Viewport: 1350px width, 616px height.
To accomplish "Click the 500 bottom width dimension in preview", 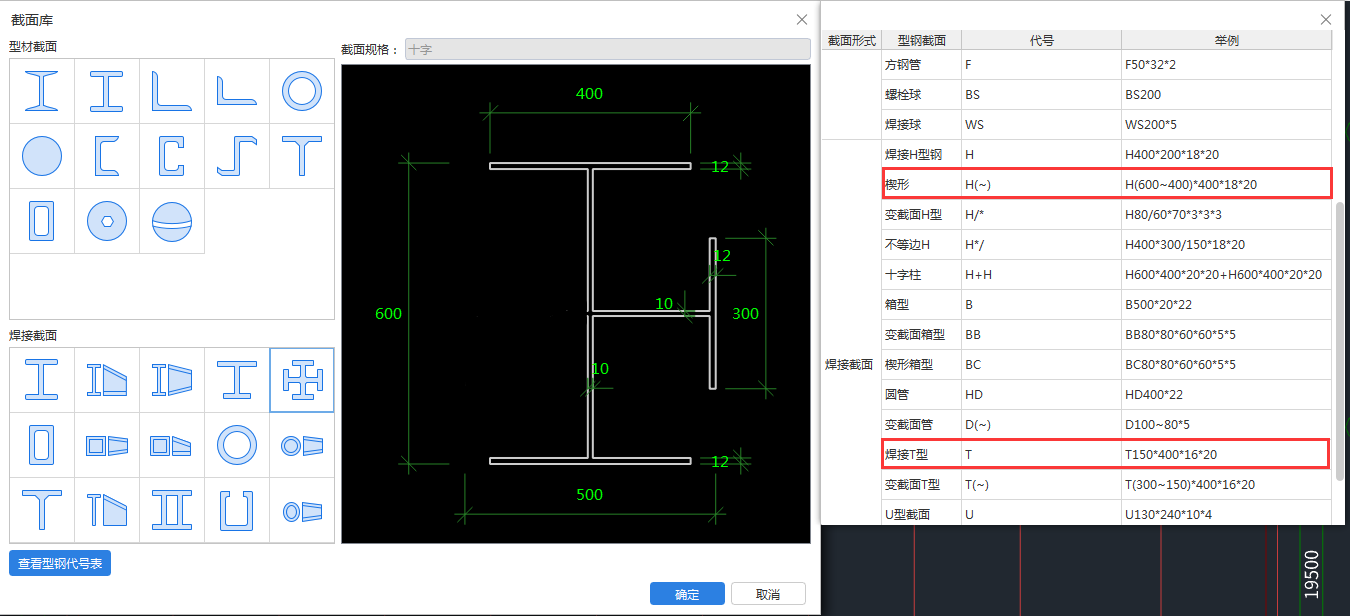I will coord(590,494).
